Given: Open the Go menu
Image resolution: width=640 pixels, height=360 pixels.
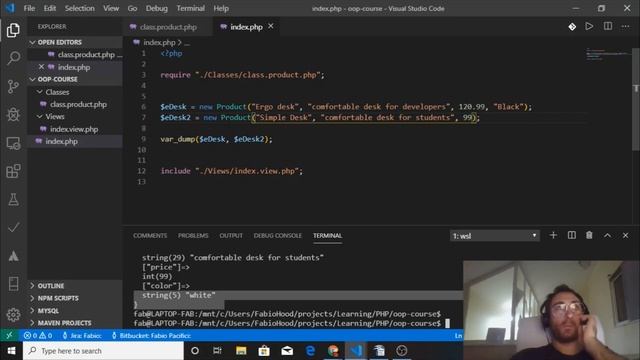Looking at the screenshot, I should coord(132,8).
